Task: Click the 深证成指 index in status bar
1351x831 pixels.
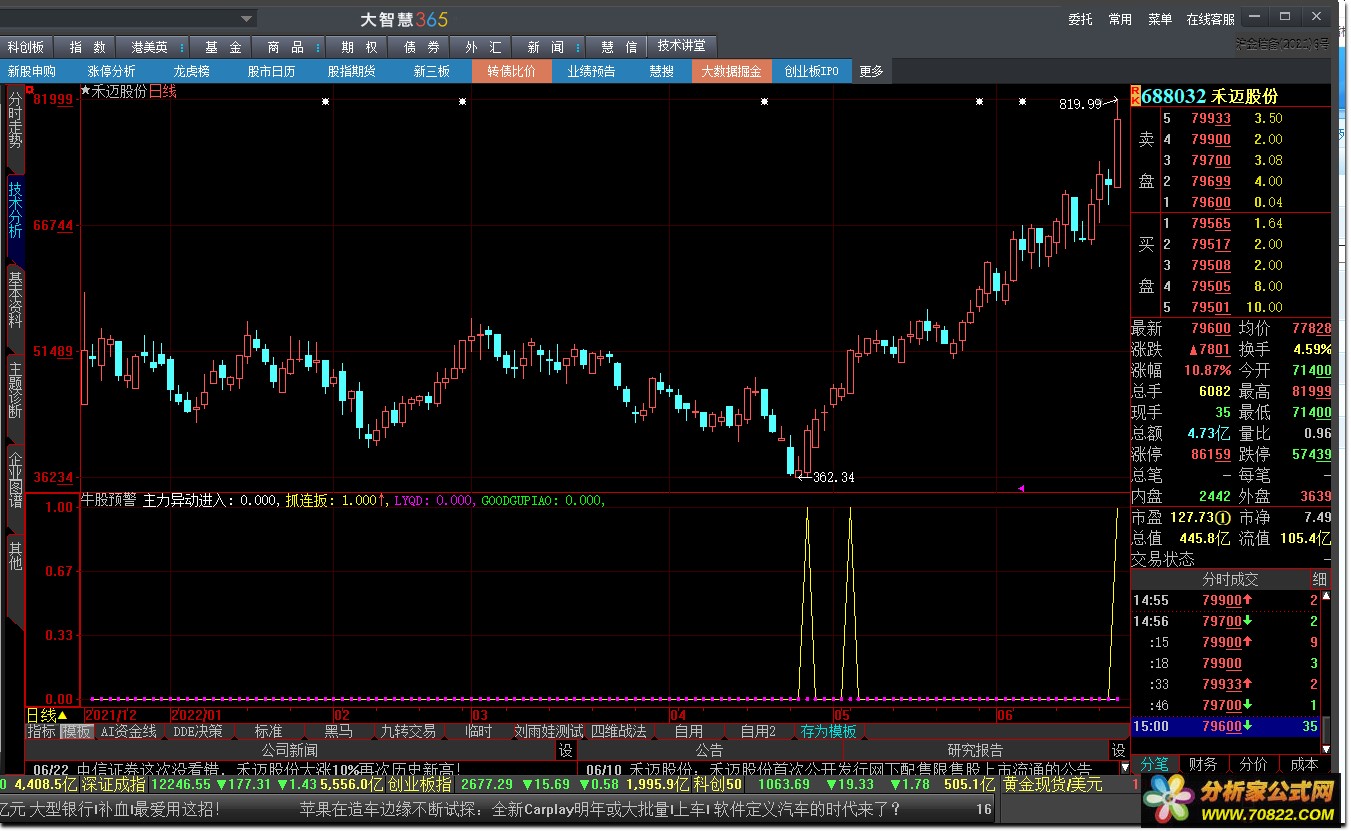Action: pos(113,785)
